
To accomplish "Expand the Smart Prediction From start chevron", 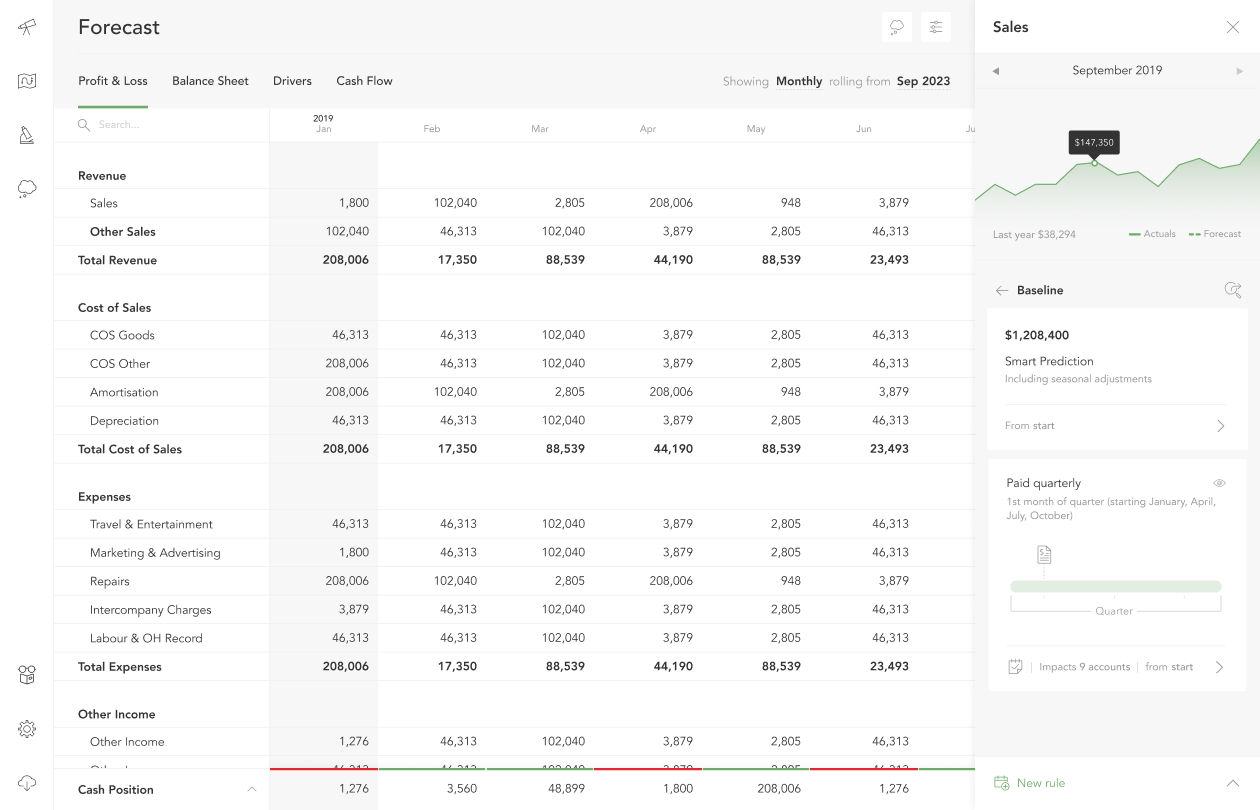I will pos(1220,426).
